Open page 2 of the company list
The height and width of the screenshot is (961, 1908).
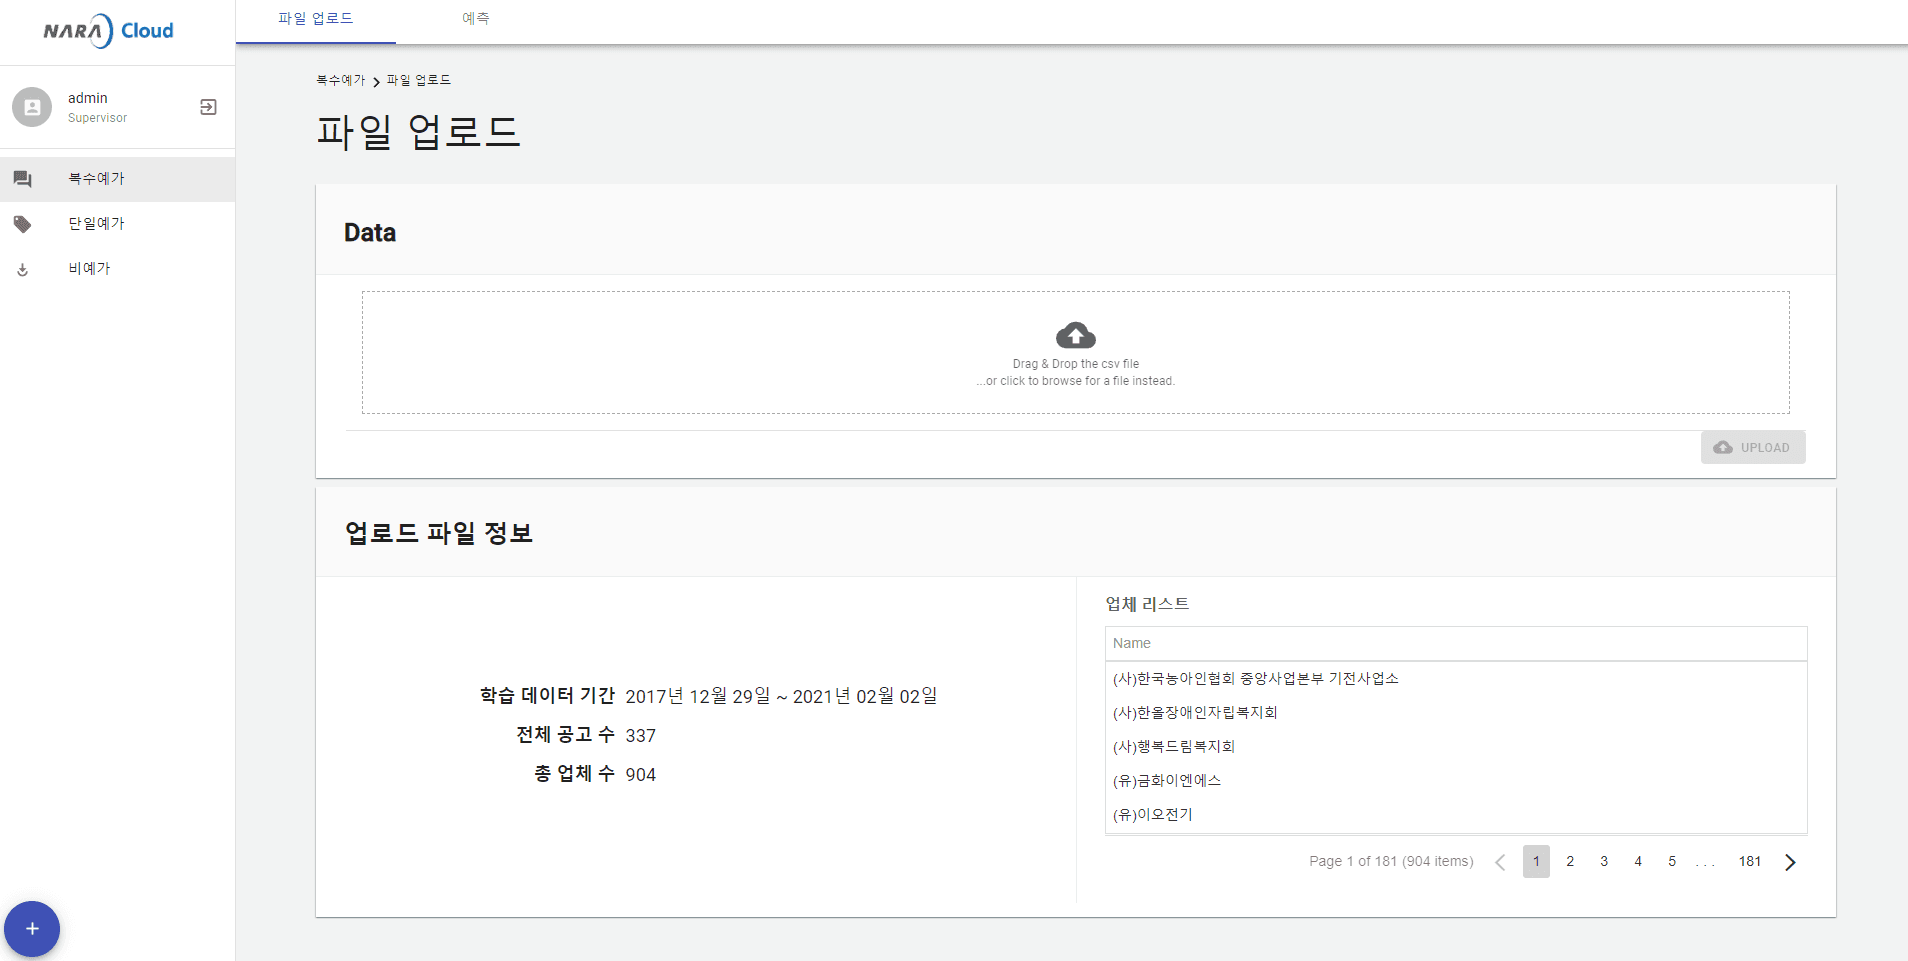click(x=1570, y=862)
